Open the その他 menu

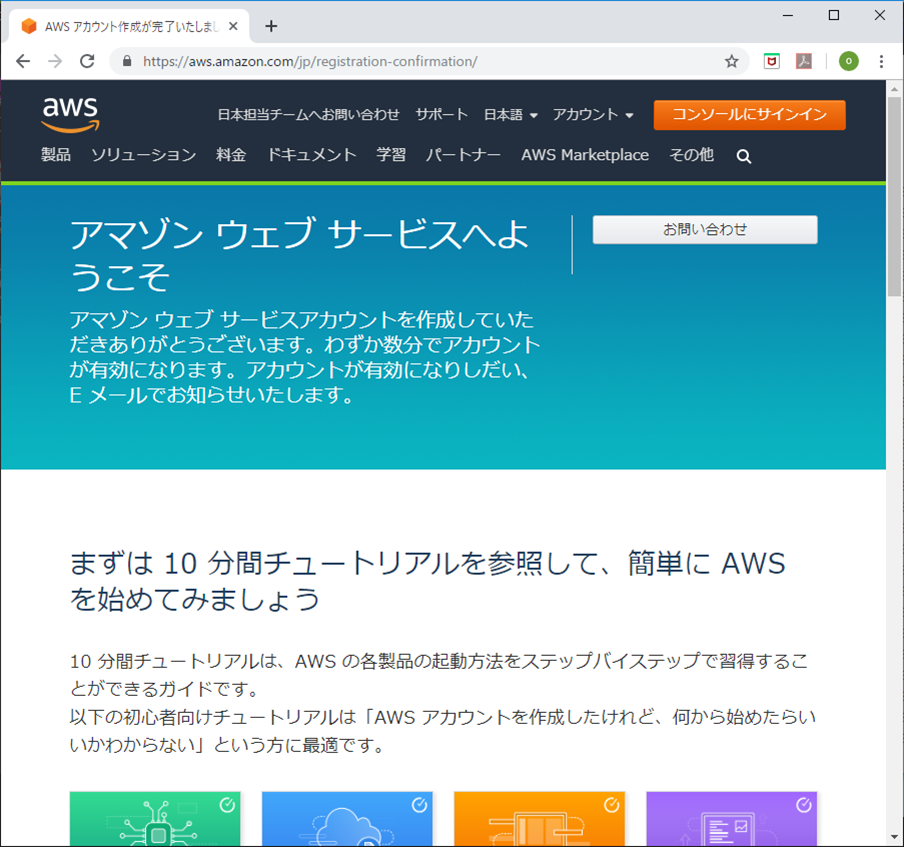point(691,155)
